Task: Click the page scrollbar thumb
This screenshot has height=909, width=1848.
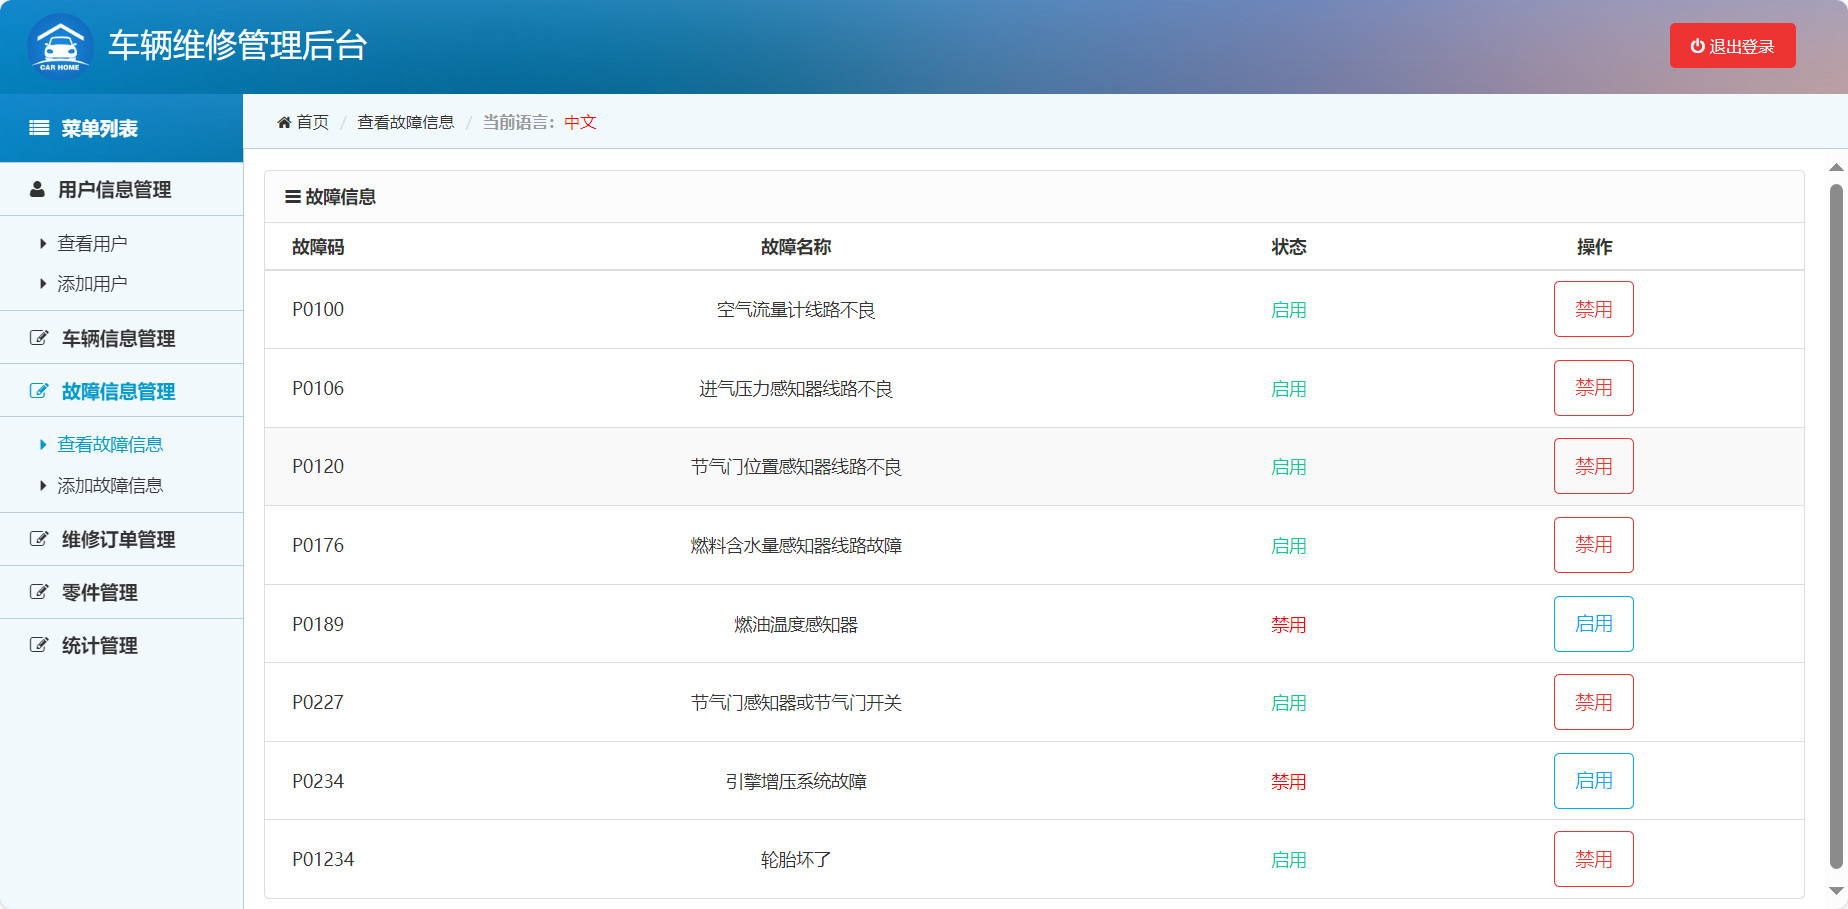Action: (1836, 527)
